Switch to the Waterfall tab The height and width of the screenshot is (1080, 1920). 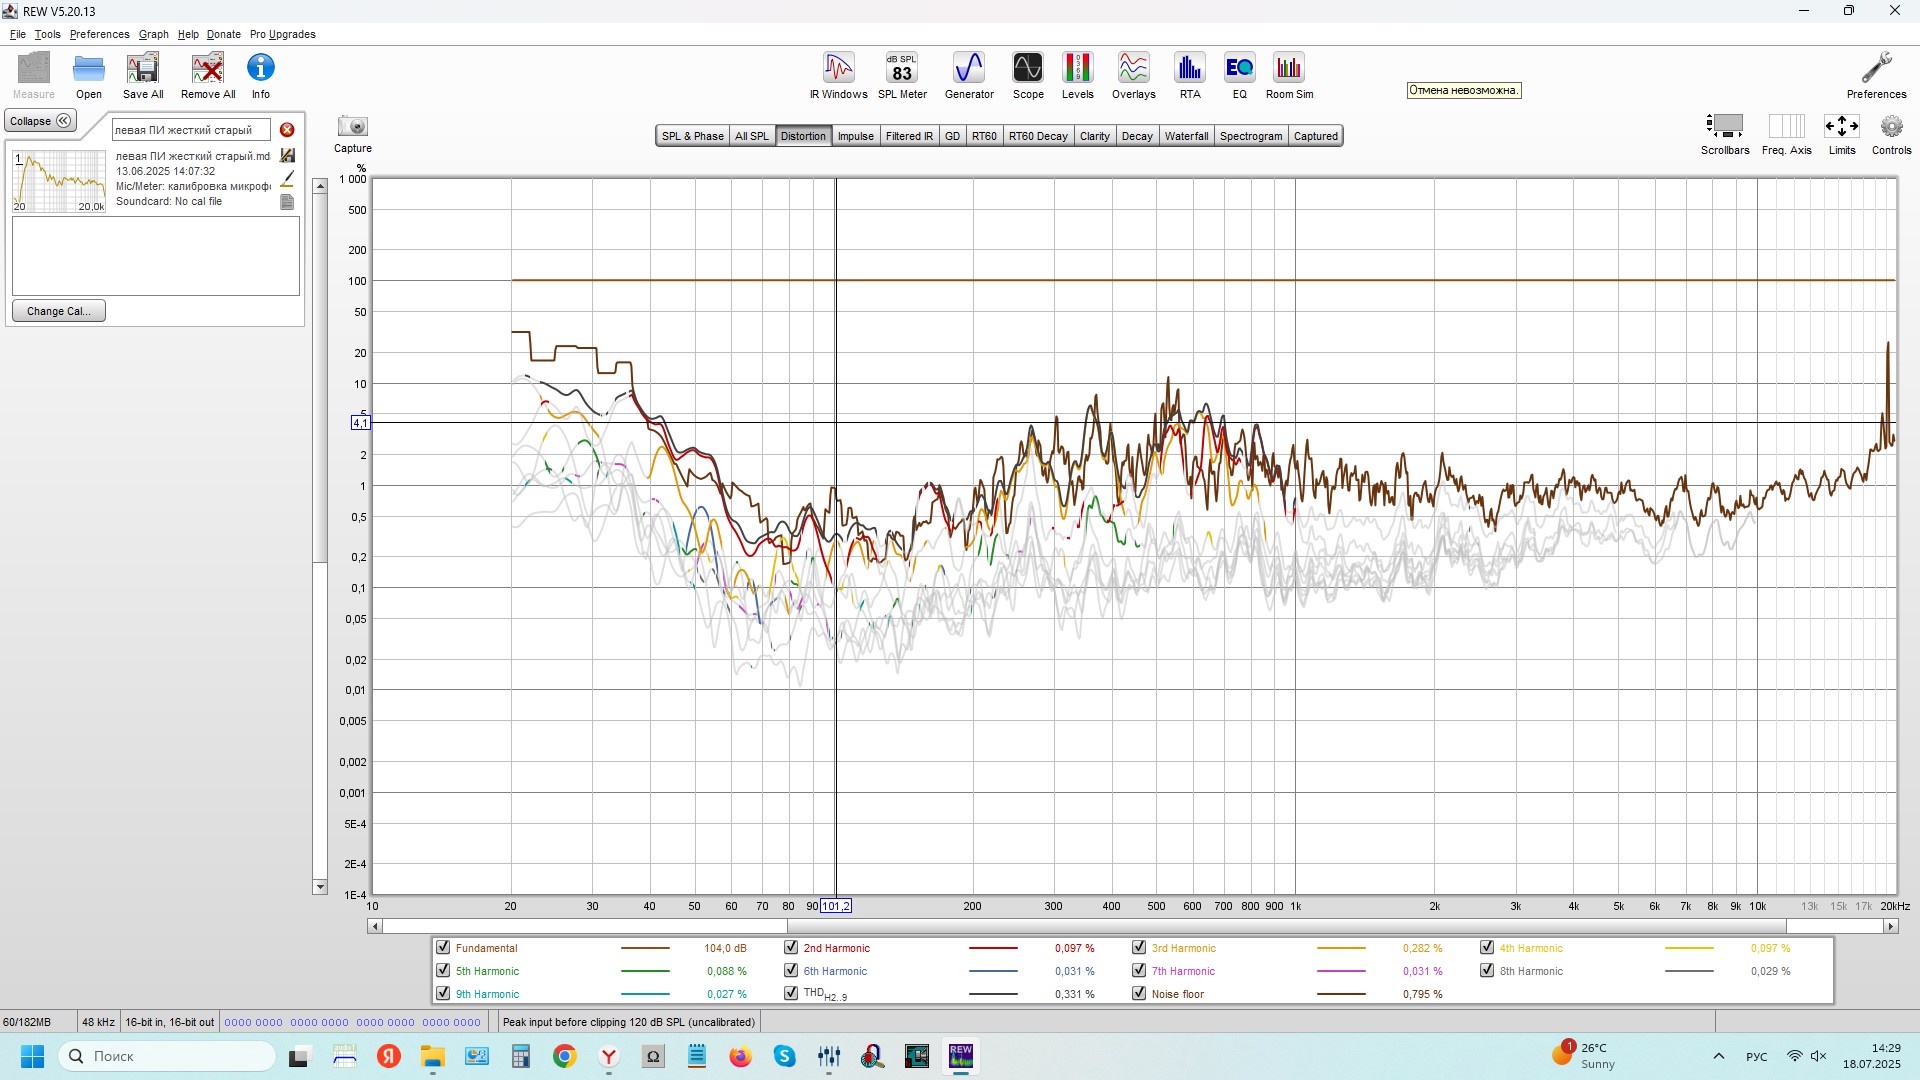(x=1186, y=136)
